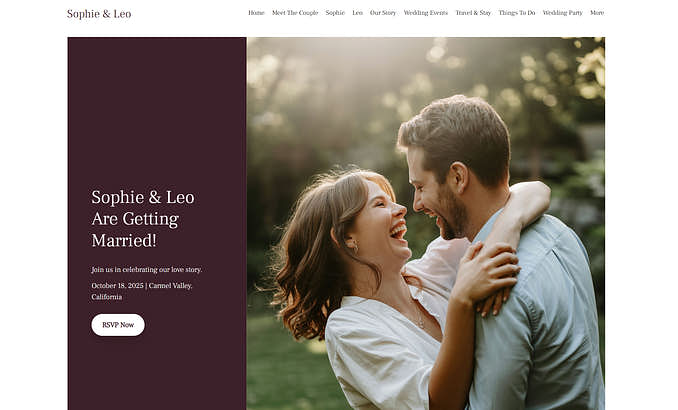Click the 'Are Getting Married!' headline
This screenshot has height=410, width=678.
point(135,230)
